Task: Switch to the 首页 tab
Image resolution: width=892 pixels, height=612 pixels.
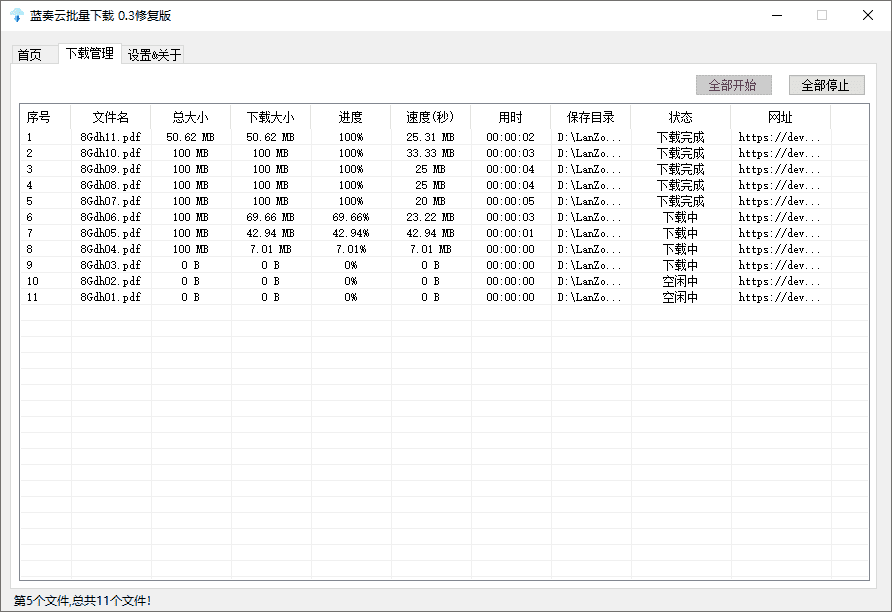Action: point(30,55)
